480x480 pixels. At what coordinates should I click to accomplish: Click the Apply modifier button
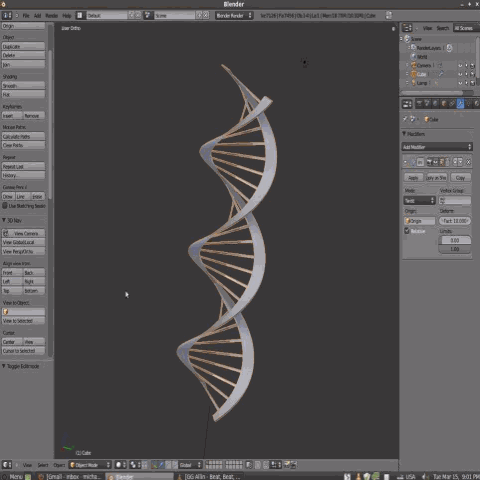413,178
